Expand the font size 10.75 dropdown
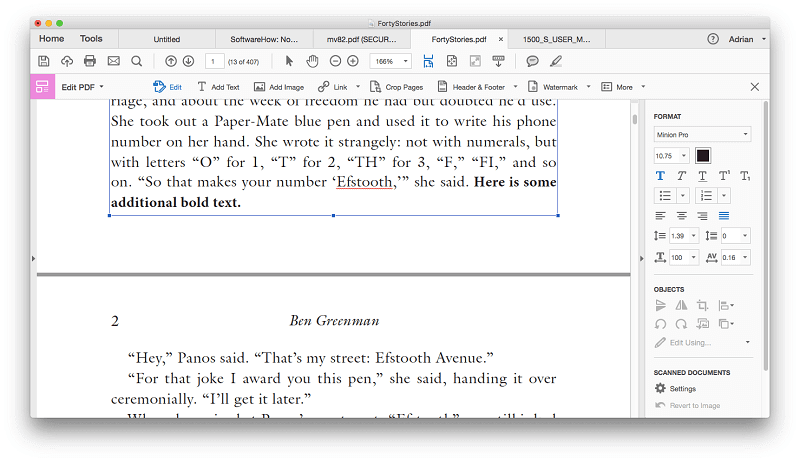 (x=671, y=155)
